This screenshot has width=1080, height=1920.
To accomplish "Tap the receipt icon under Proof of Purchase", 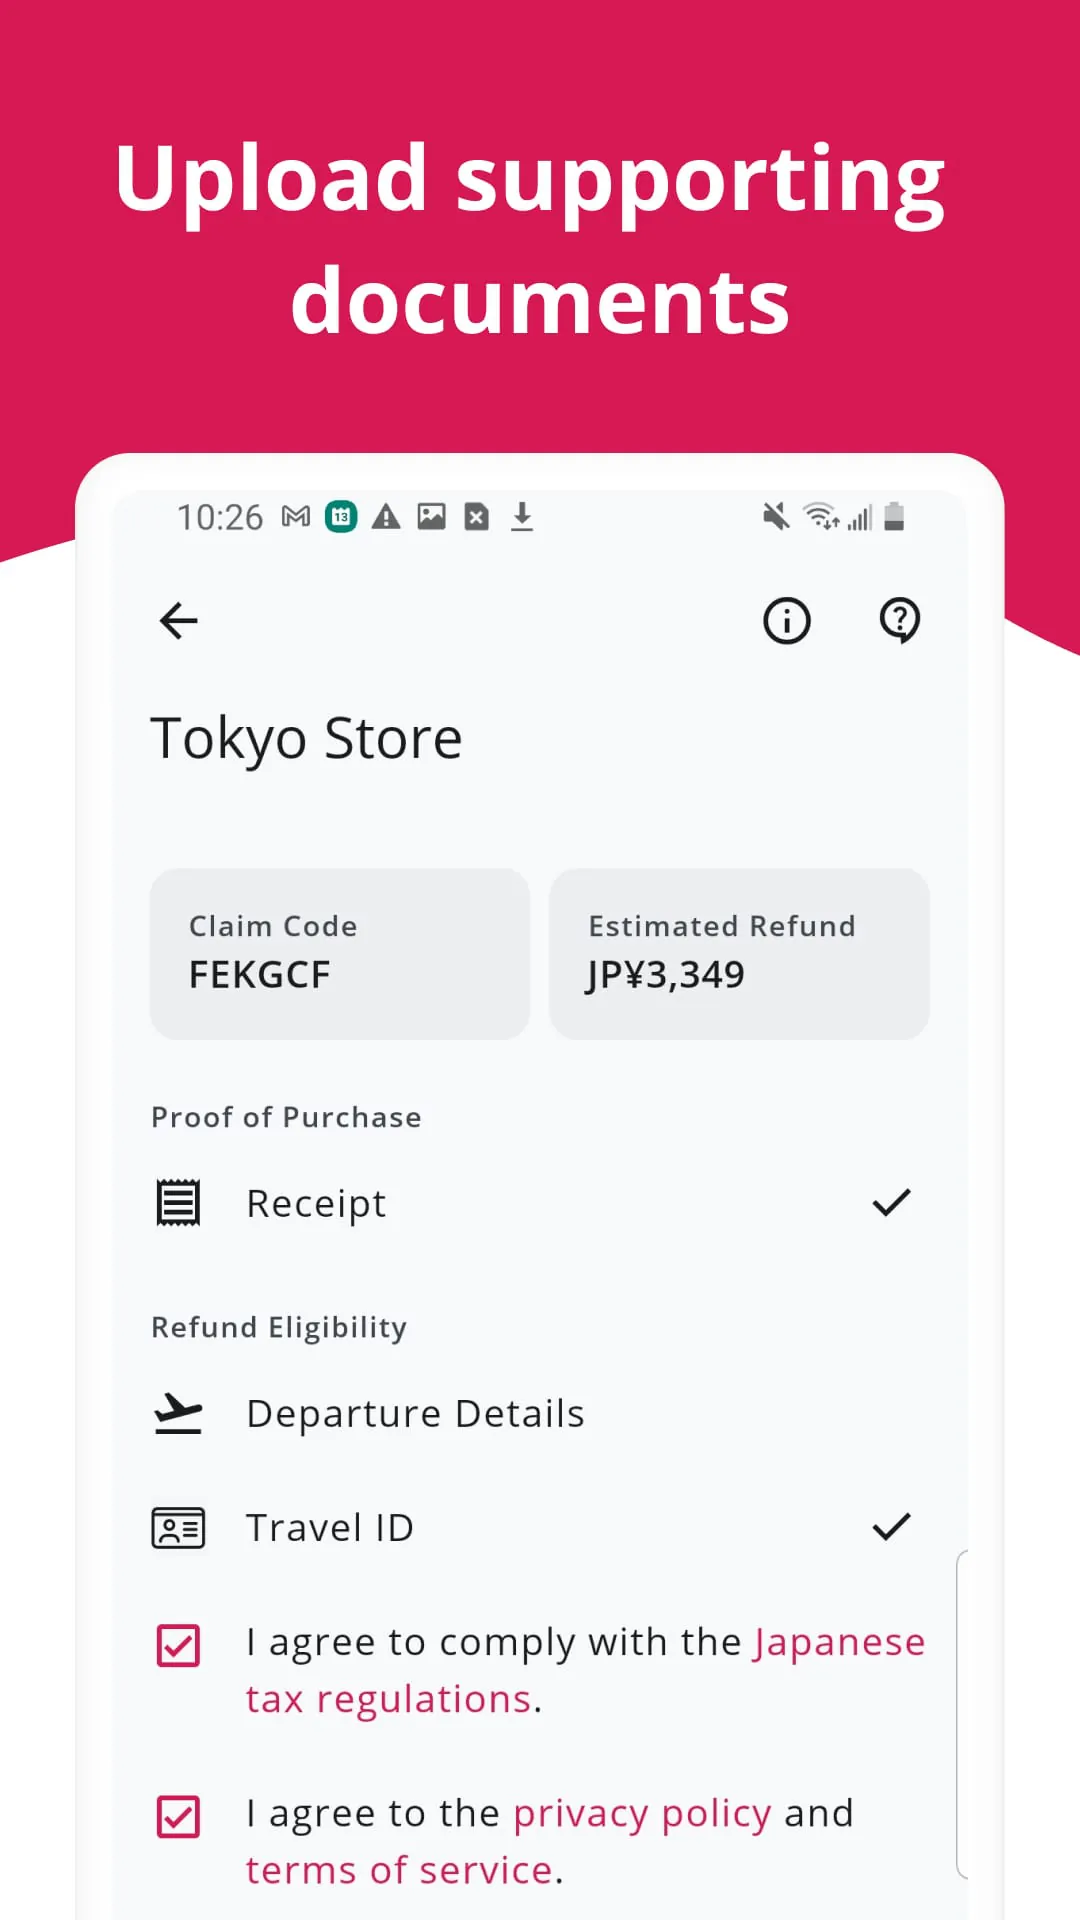I will coord(178,1203).
